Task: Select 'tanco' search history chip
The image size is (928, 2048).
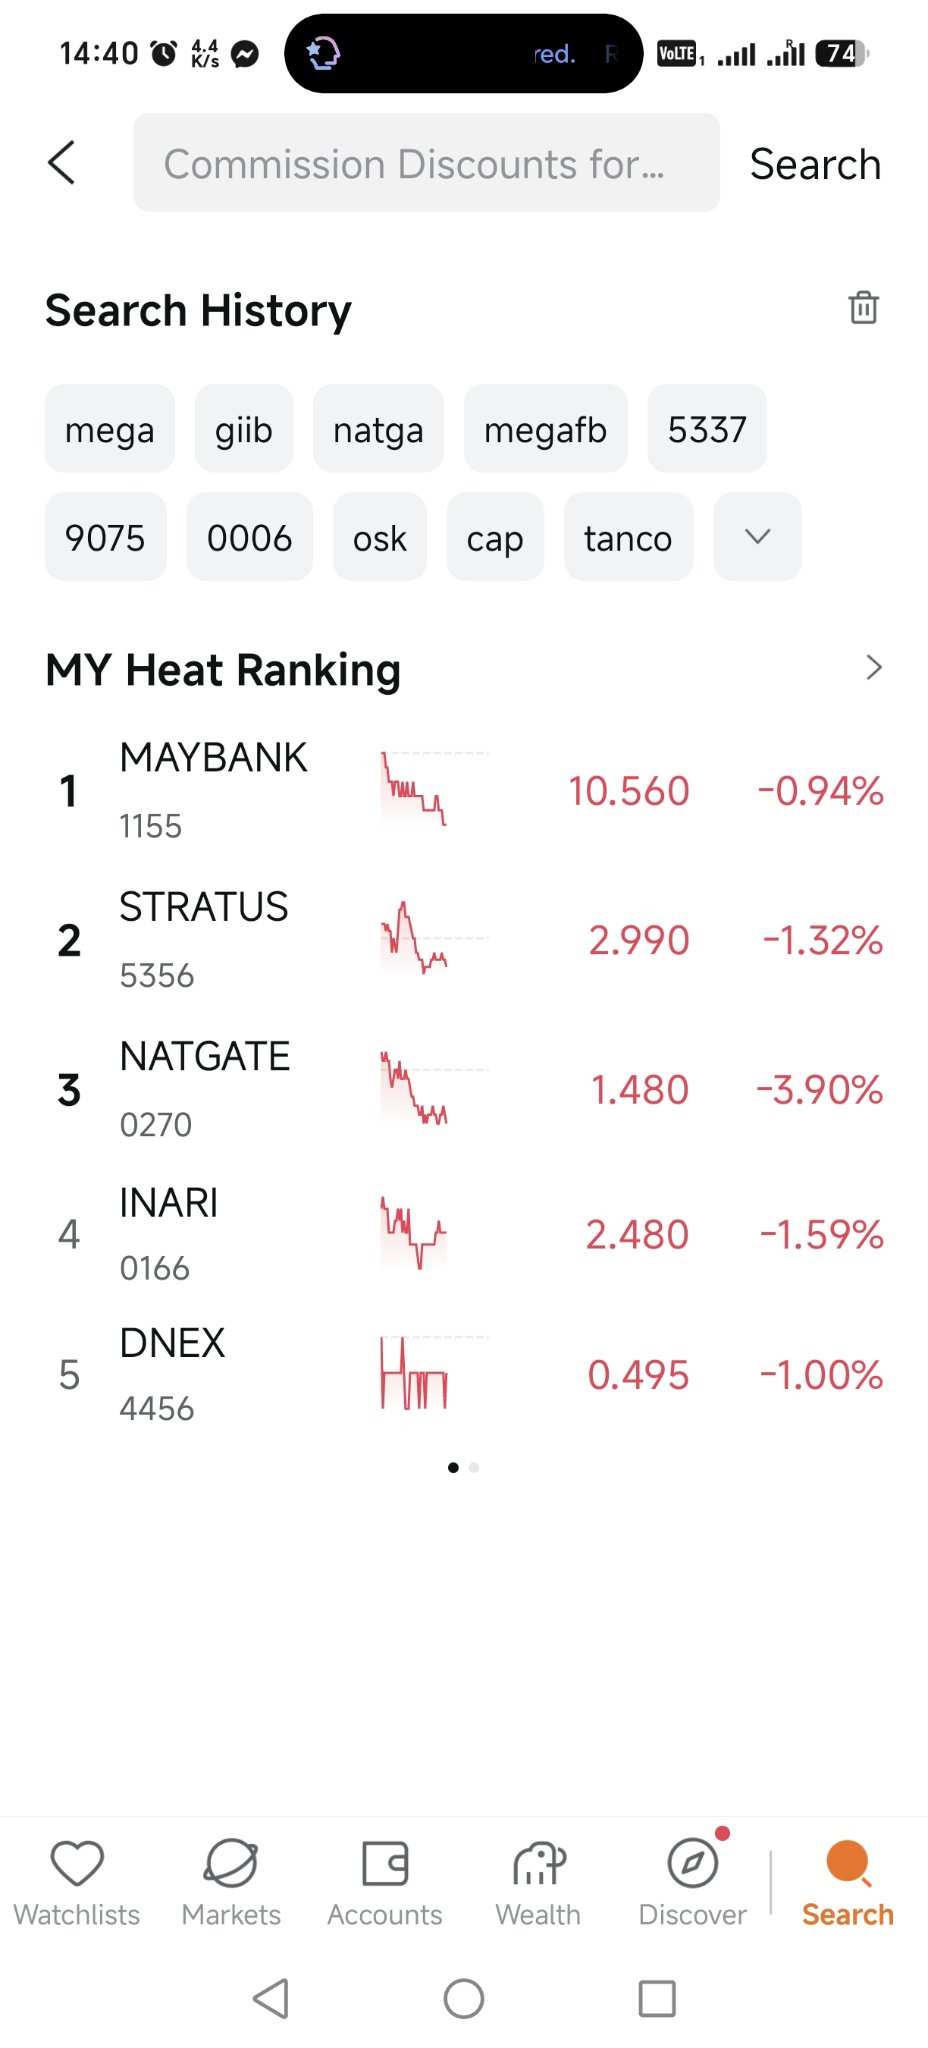Action: click(628, 537)
